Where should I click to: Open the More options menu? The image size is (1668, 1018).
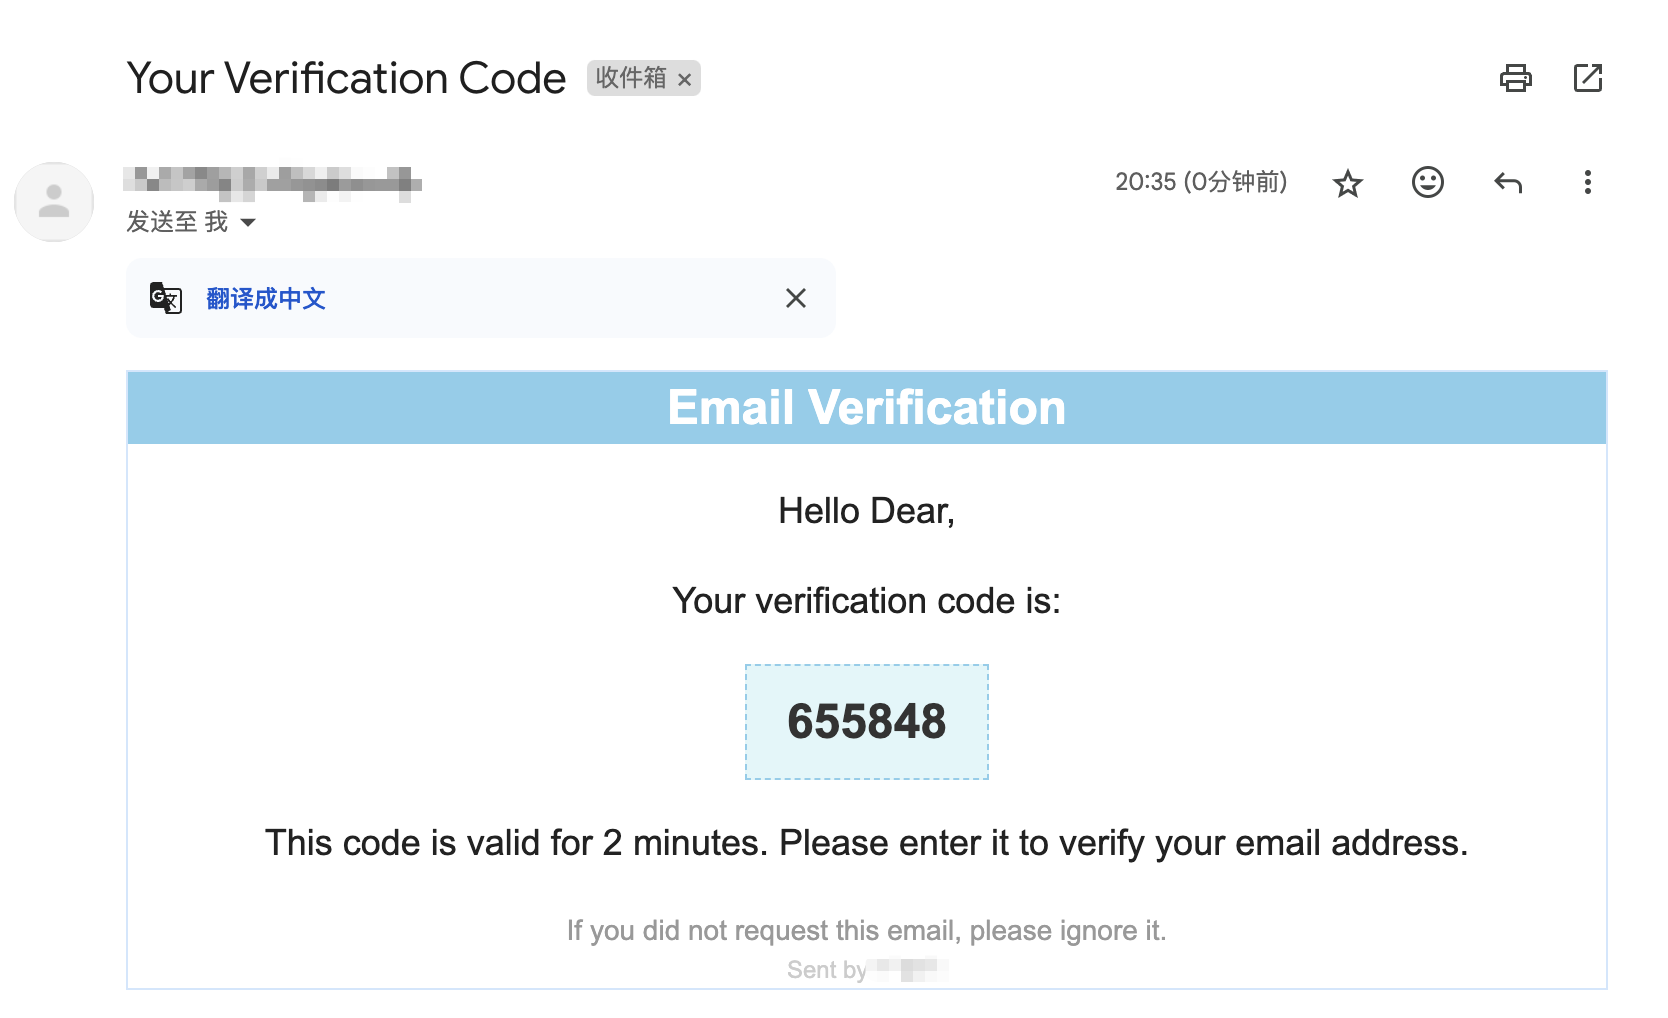point(1587,182)
